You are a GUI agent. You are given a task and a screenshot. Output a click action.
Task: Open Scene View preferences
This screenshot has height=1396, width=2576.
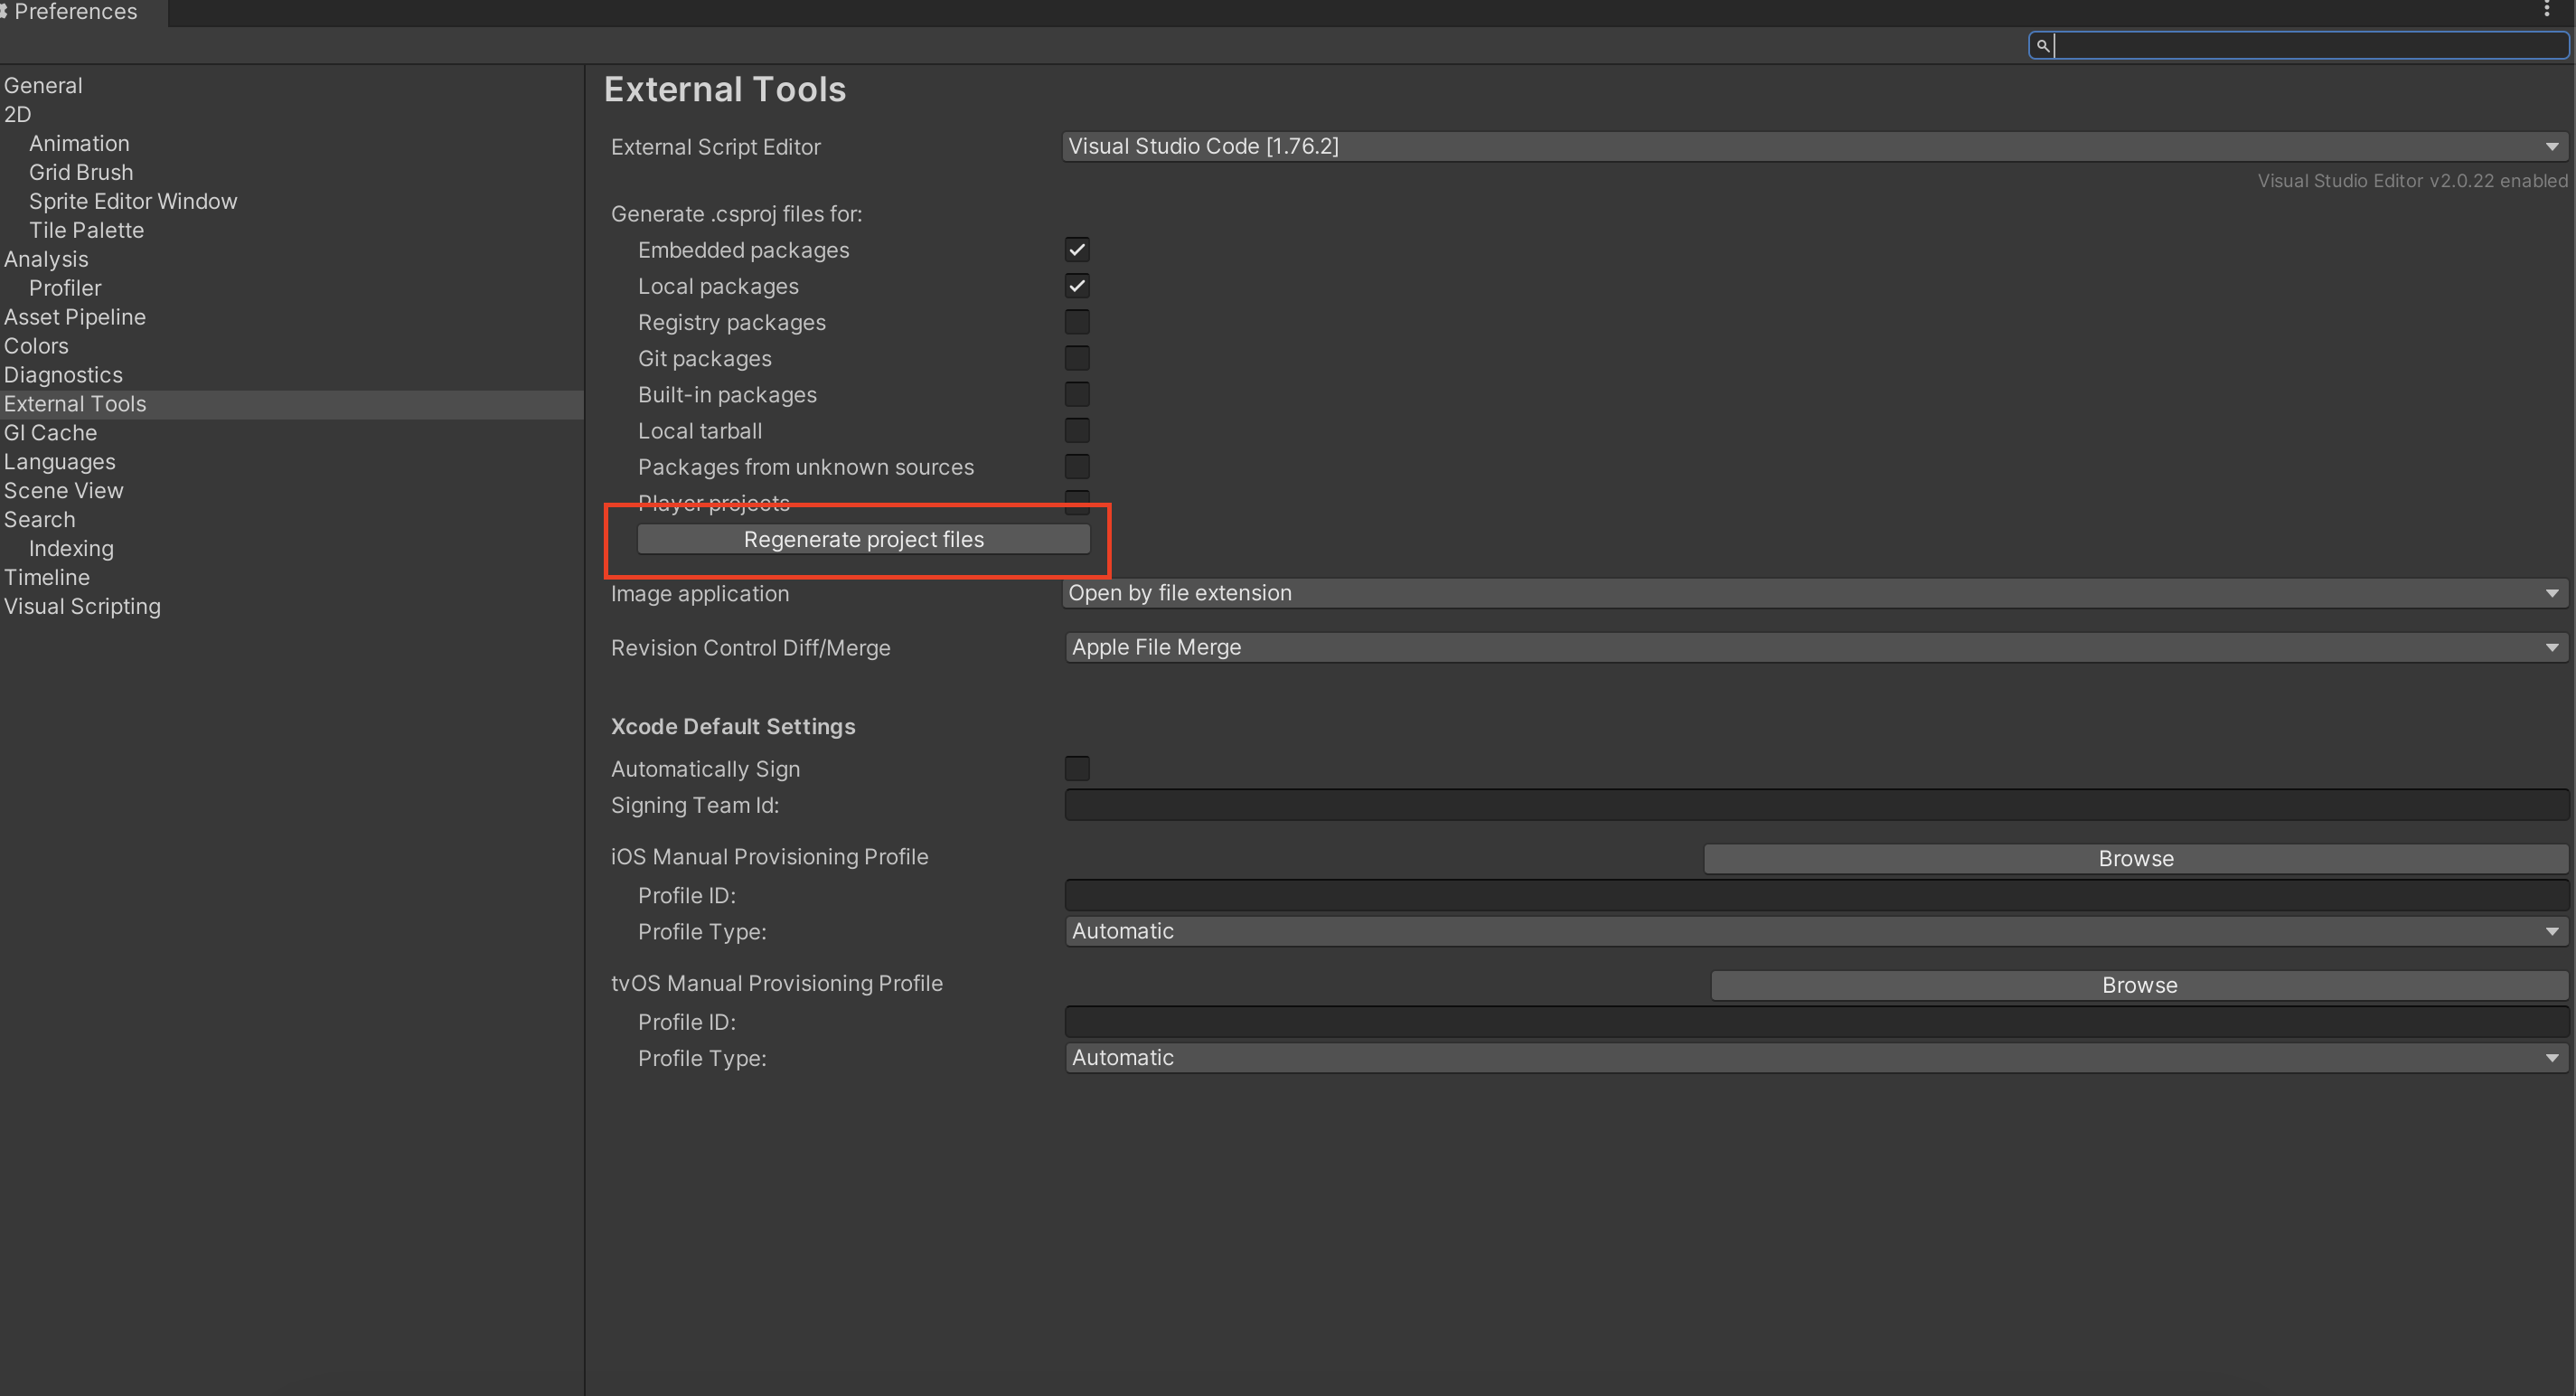tap(64, 491)
